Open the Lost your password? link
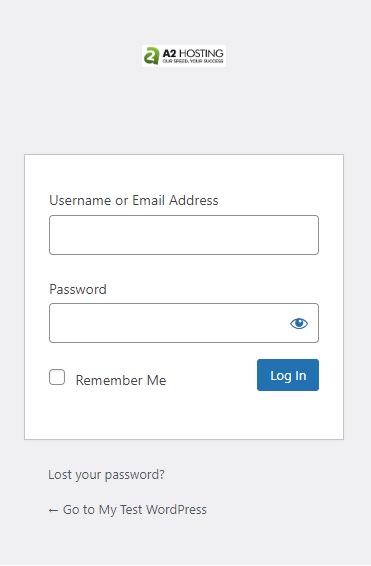 [106, 475]
